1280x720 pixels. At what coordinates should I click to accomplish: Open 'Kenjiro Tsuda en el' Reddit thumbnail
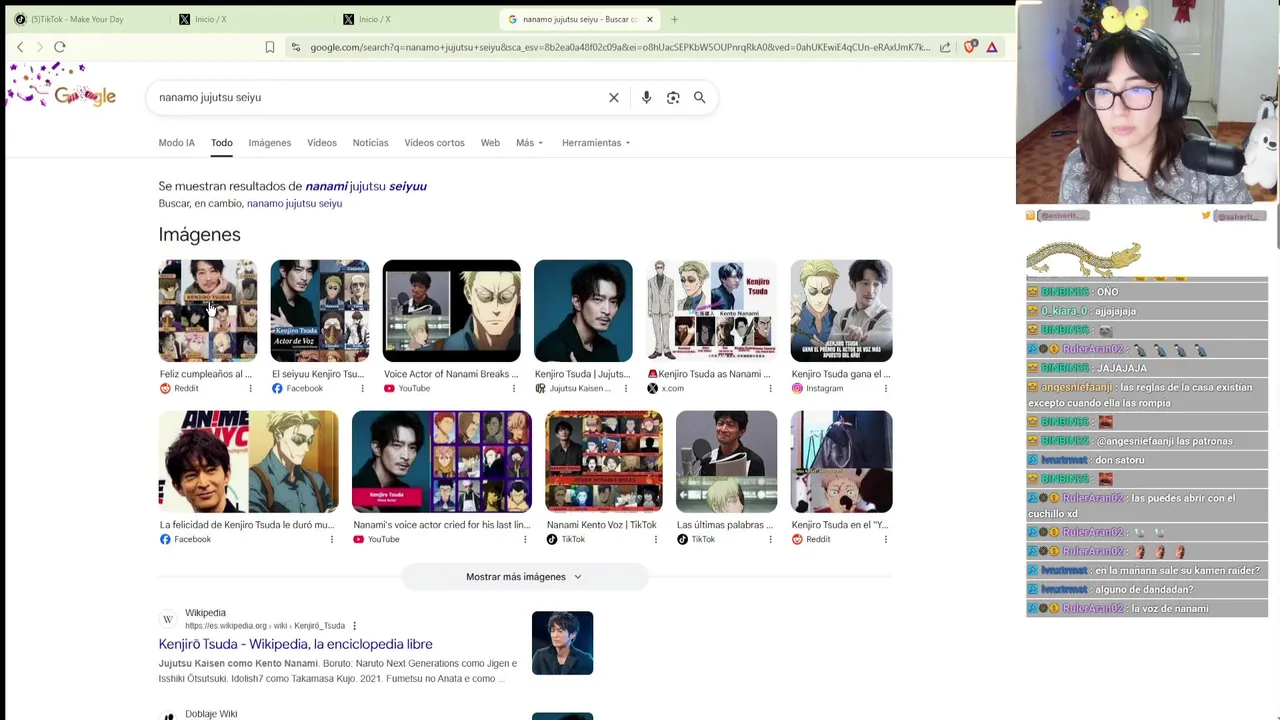pos(841,462)
